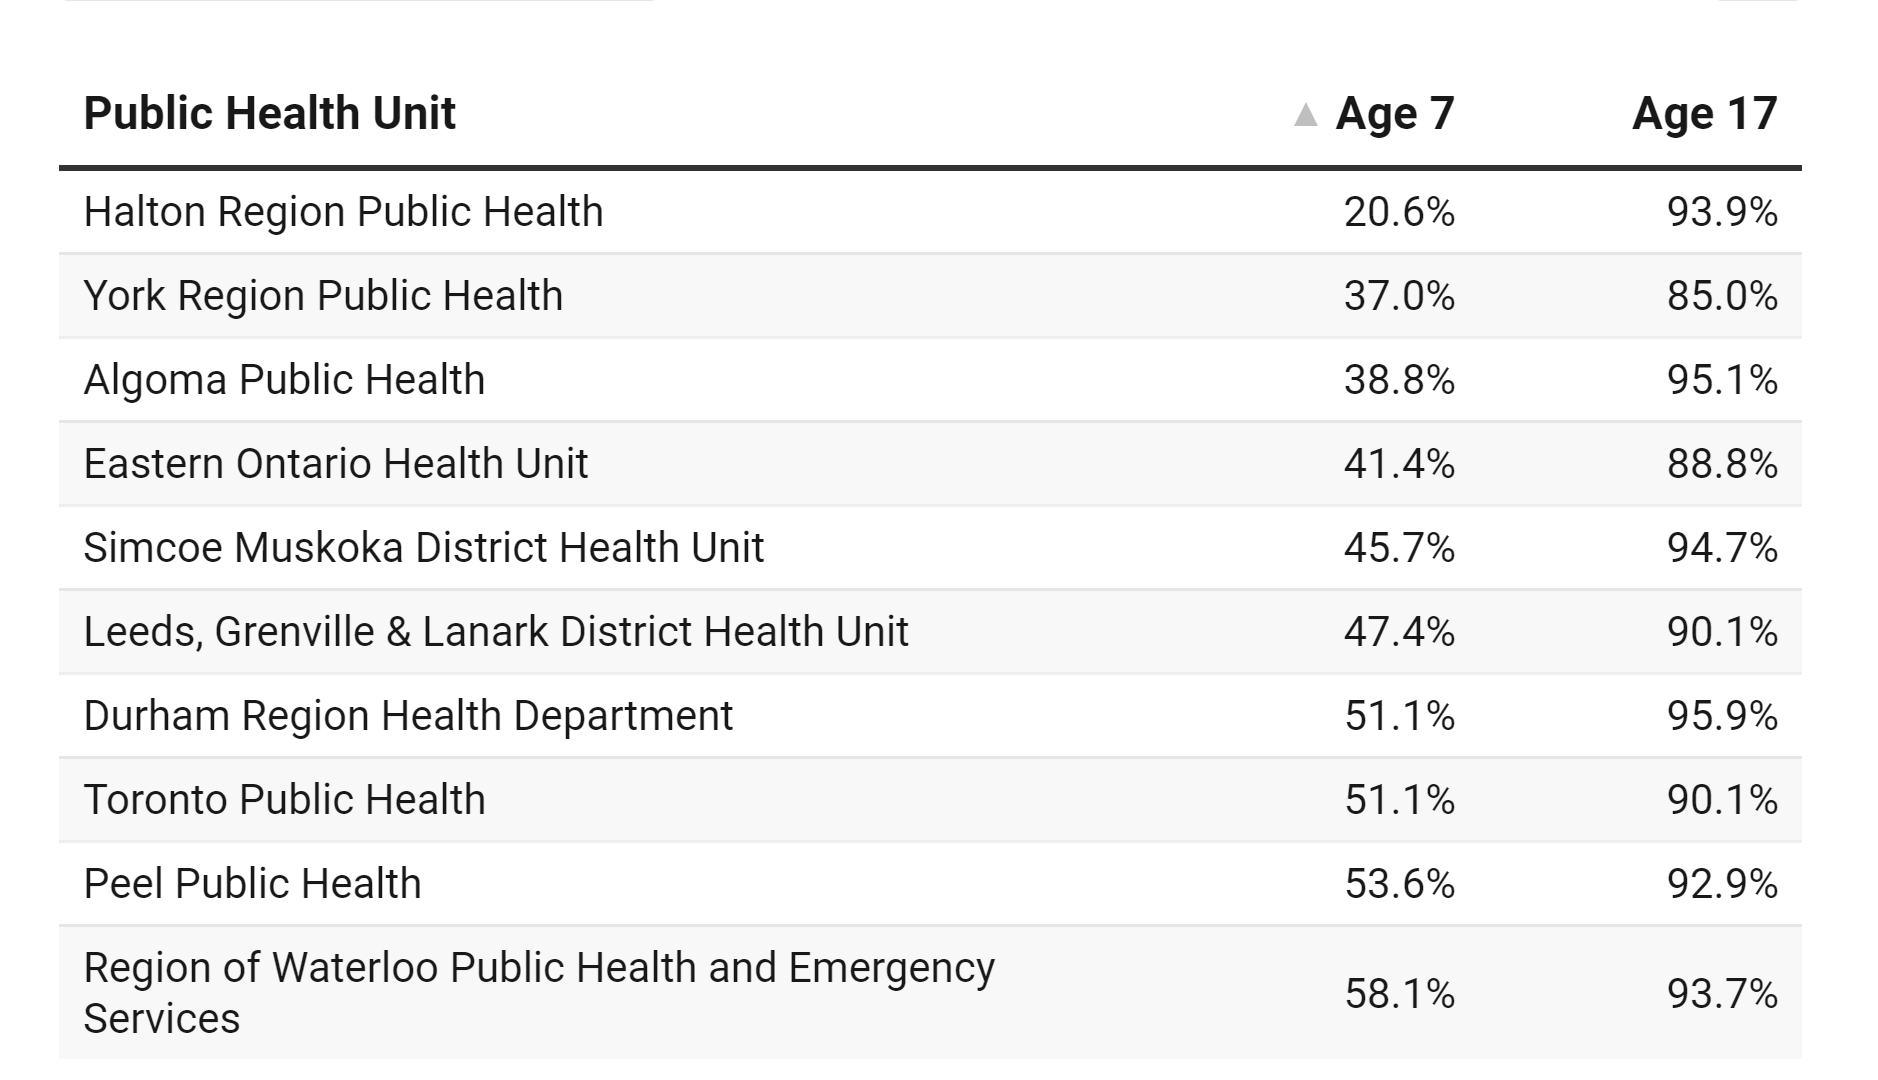1878x1080 pixels.
Task: Select Simcoe Muskoka District Health Unit
Action: point(423,548)
